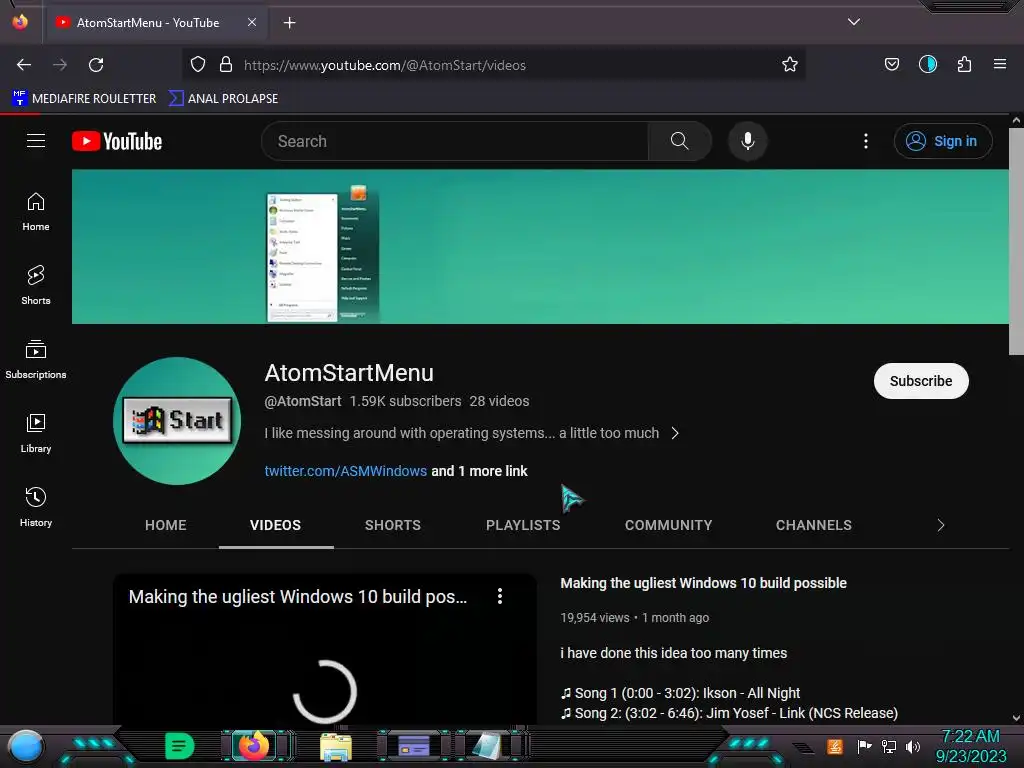This screenshot has height=768, width=1024.
Task: Click the channel banner image
Action: coord(540,246)
